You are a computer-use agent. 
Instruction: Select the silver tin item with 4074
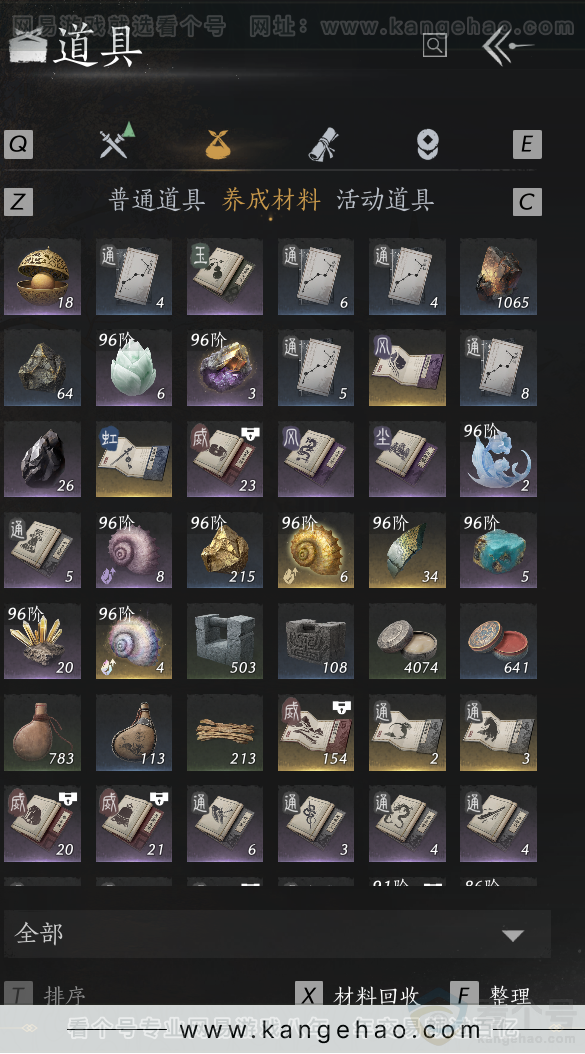407,641
